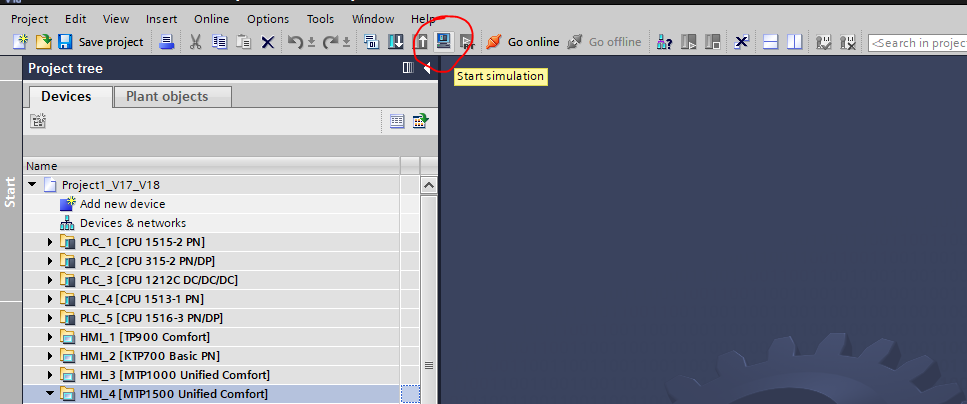Click the Copy icon in toolbar
Screen dimensions: 967x404
tap(220, 41)
